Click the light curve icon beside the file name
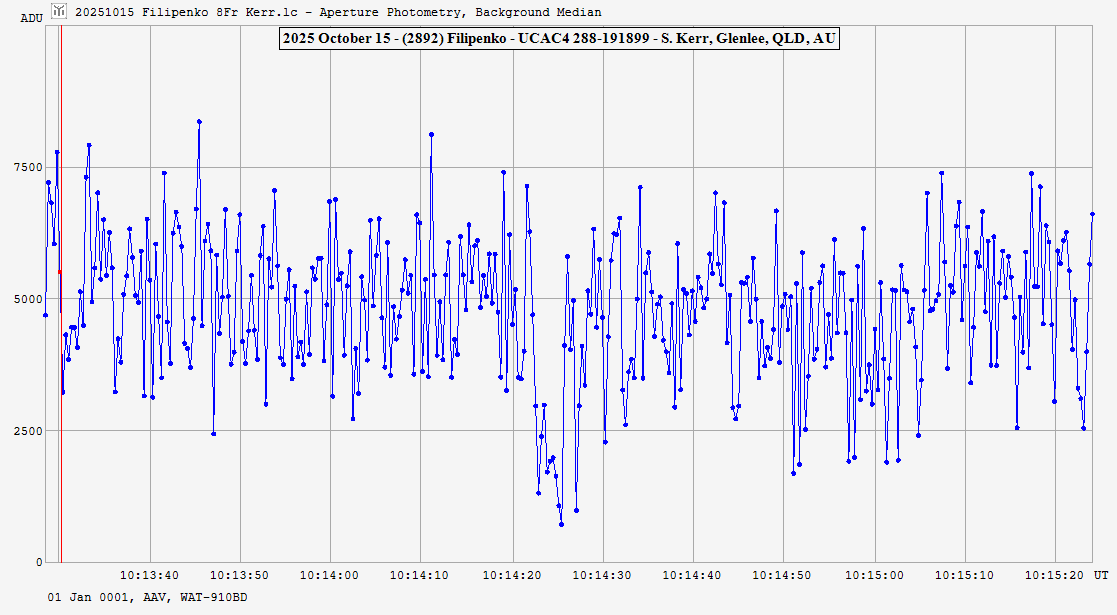The image size is (1117, 615). 59,11
